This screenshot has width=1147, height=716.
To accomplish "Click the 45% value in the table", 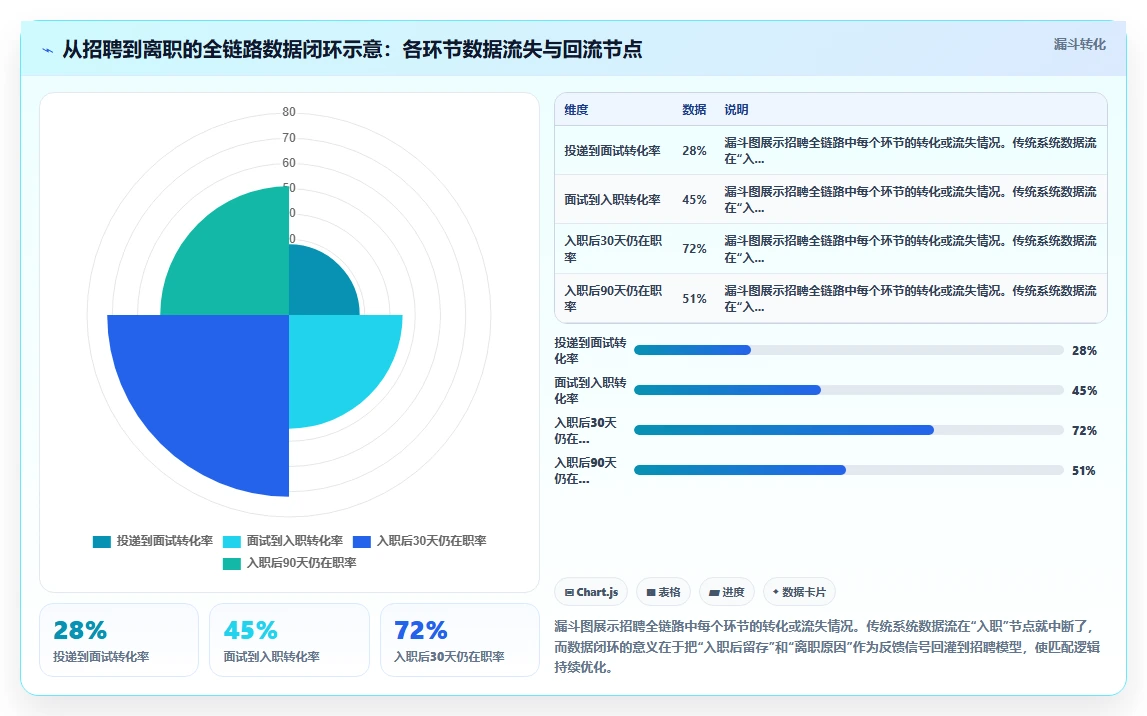I will click(694, 200).
